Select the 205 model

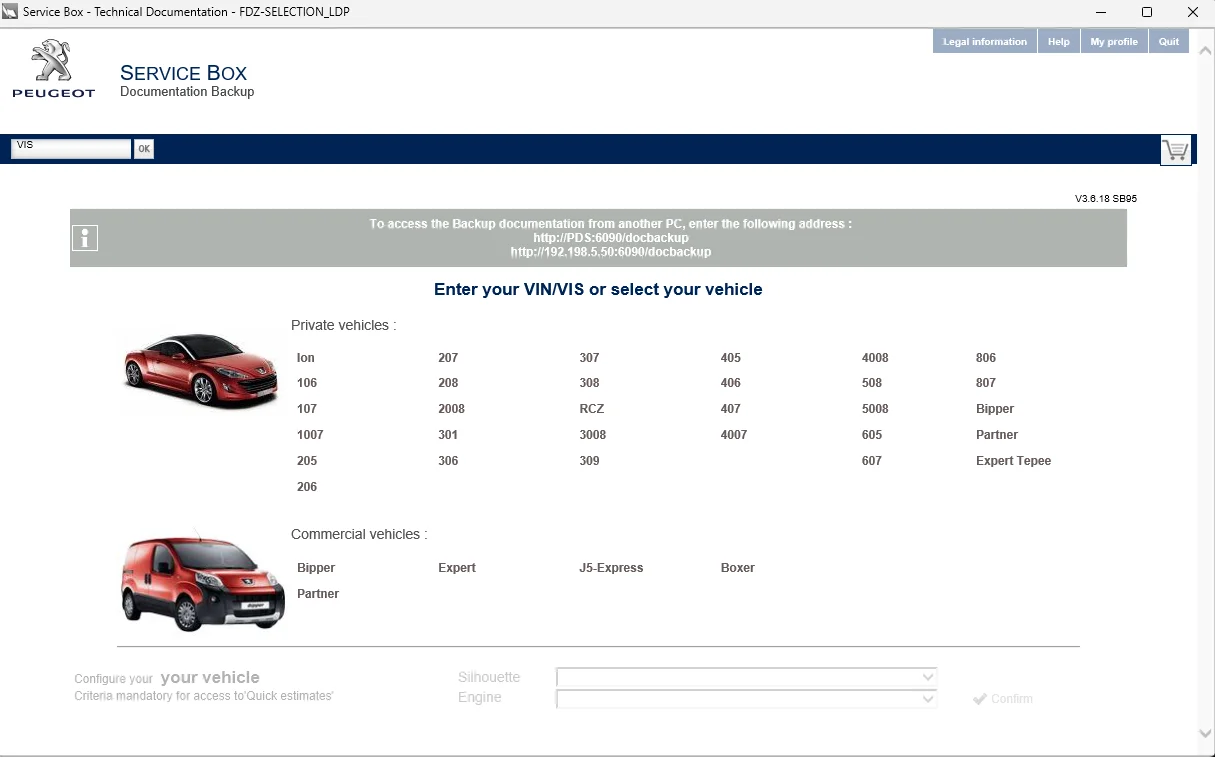point(307,461)
